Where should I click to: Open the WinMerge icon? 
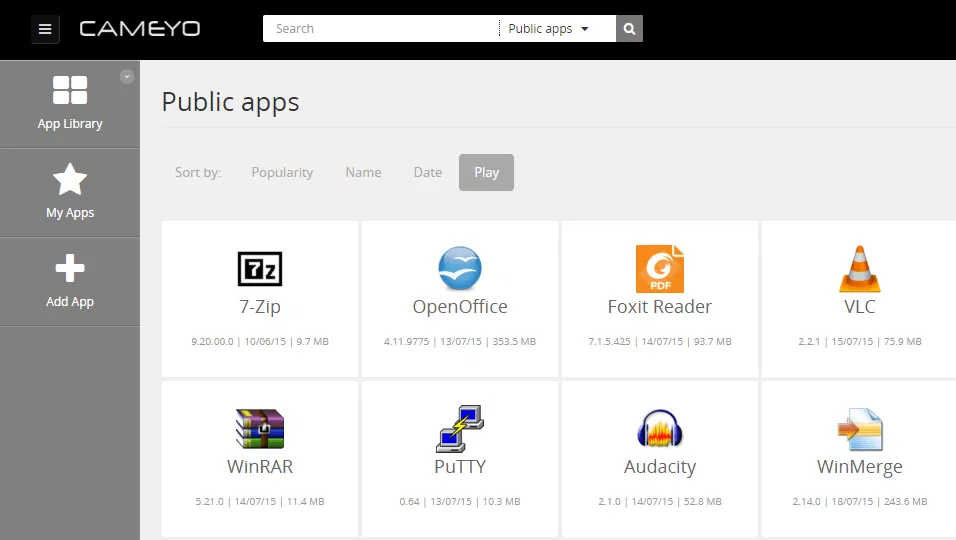(x=860, y=429)
